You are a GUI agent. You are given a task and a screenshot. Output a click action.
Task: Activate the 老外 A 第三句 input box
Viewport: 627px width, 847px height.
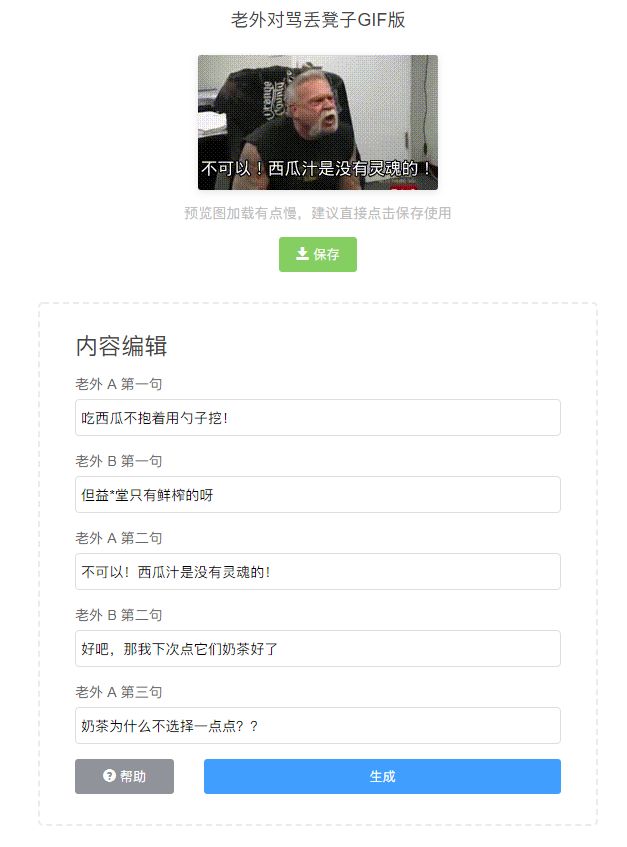[x=318, y=725]
